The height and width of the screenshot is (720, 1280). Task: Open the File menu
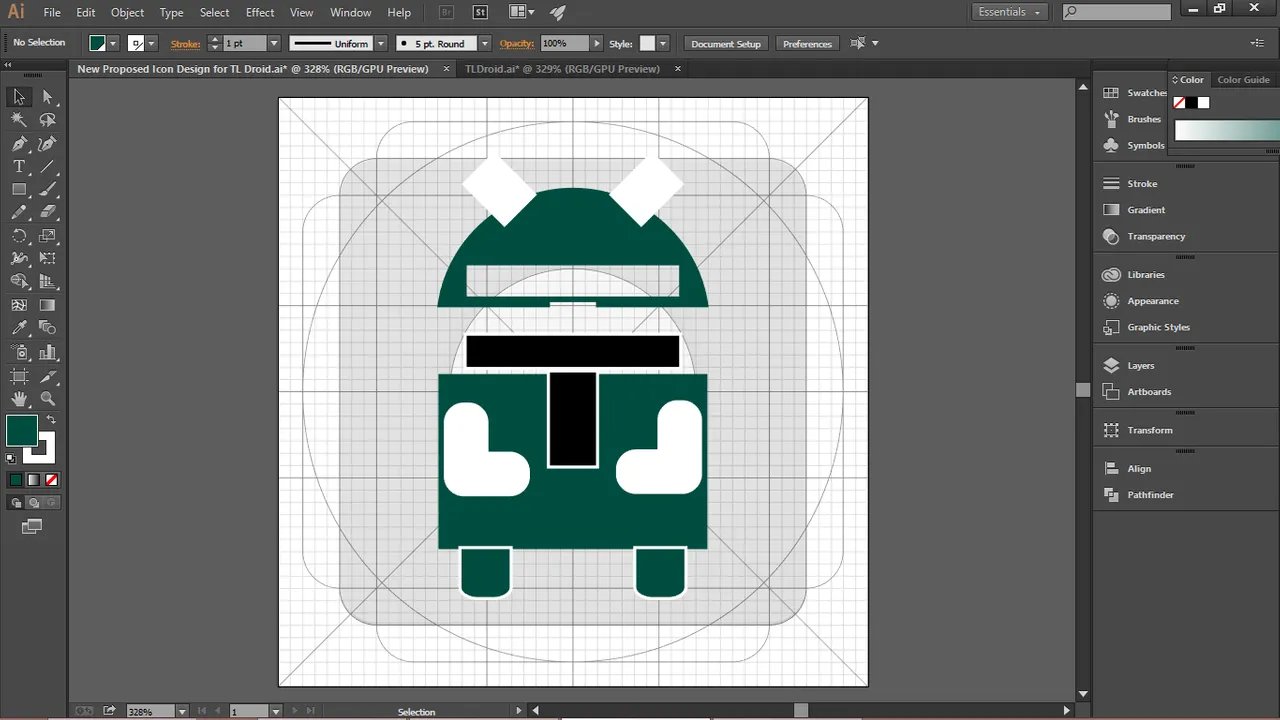pyautogui.click(x=52, y=12)
